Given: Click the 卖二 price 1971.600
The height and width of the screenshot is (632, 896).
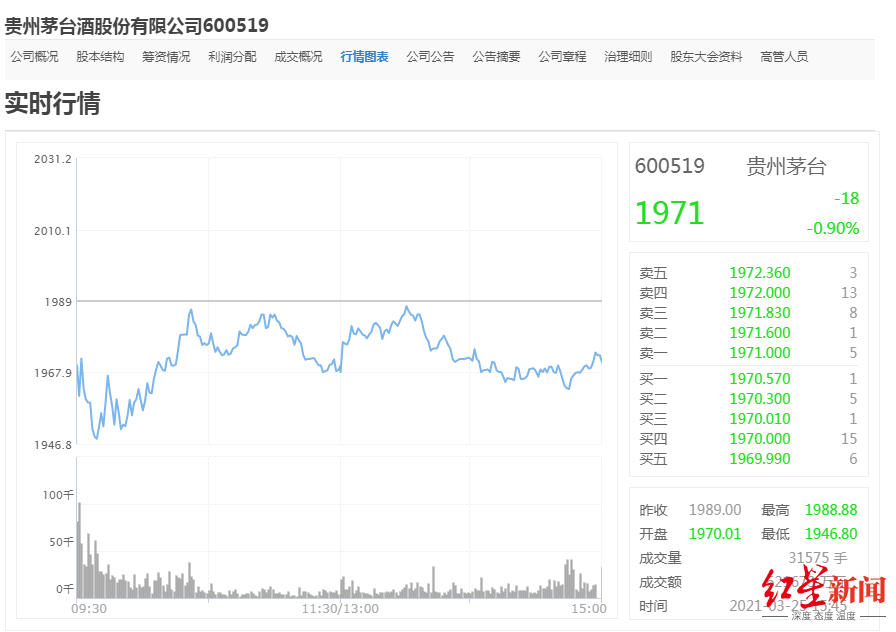Looking at the screenshot, I should (x=760, y=333).
